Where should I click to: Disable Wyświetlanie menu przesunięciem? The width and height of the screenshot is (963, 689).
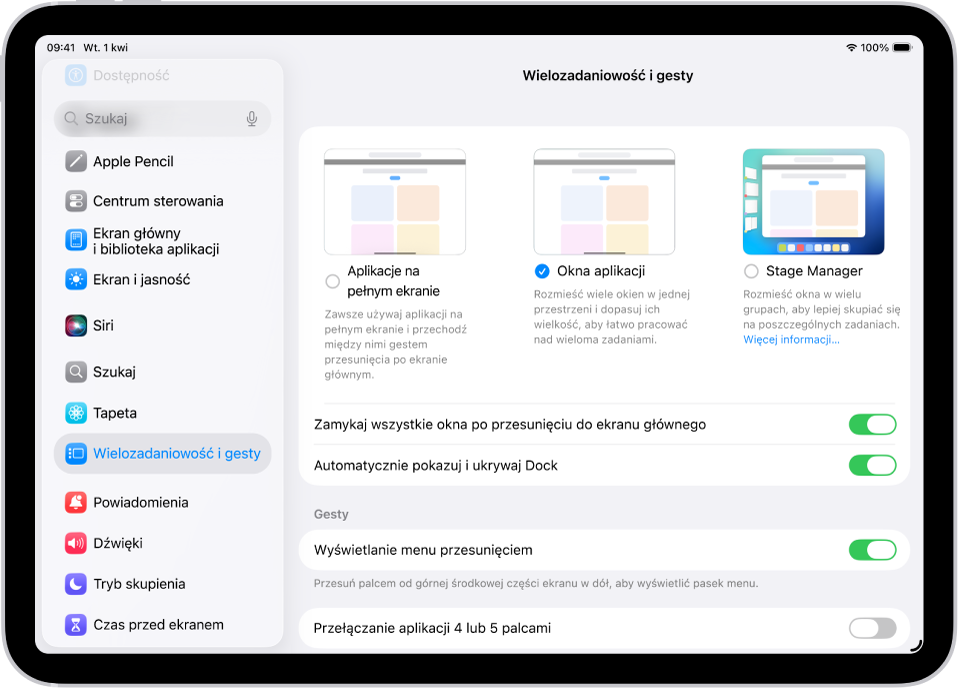(x=872, y=549)
